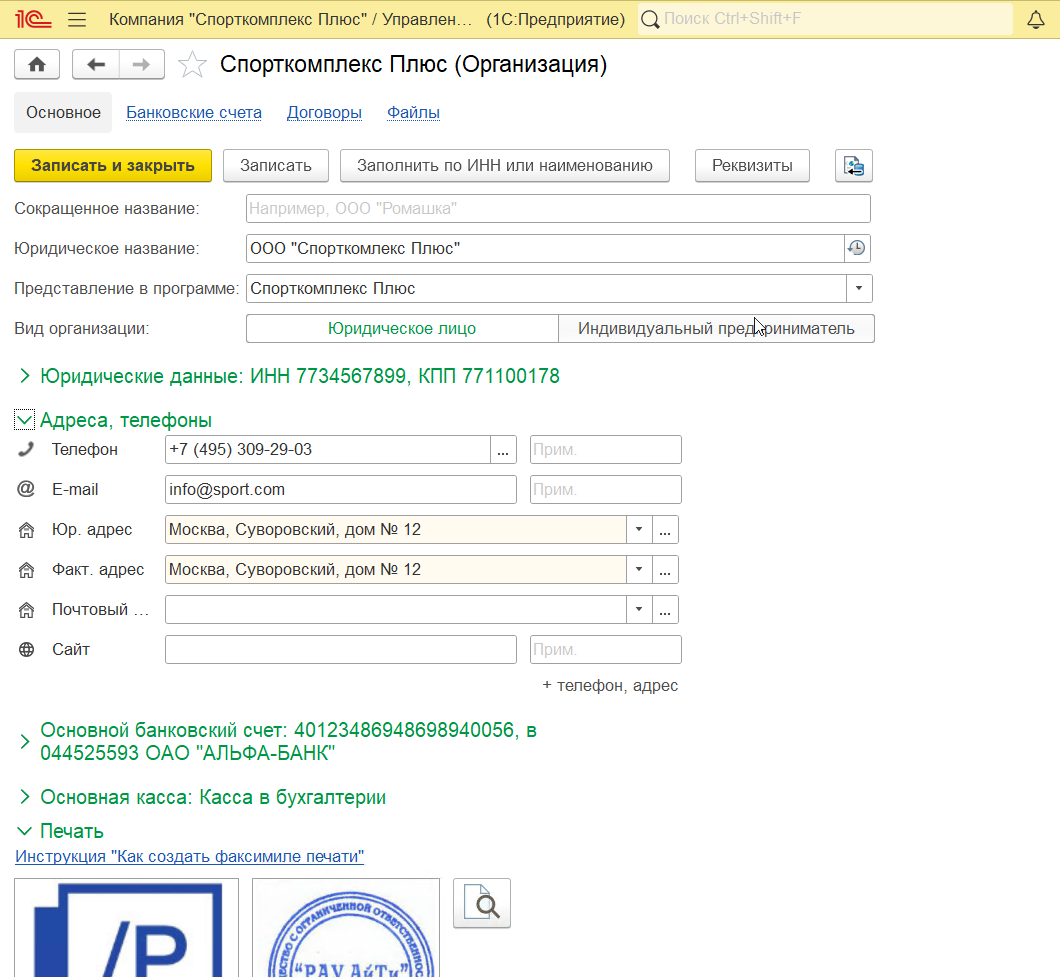Open the hamburger main menu
The height and width of the screenshot is (978, 1060).
pyautogui.click(x=77, y=19)
